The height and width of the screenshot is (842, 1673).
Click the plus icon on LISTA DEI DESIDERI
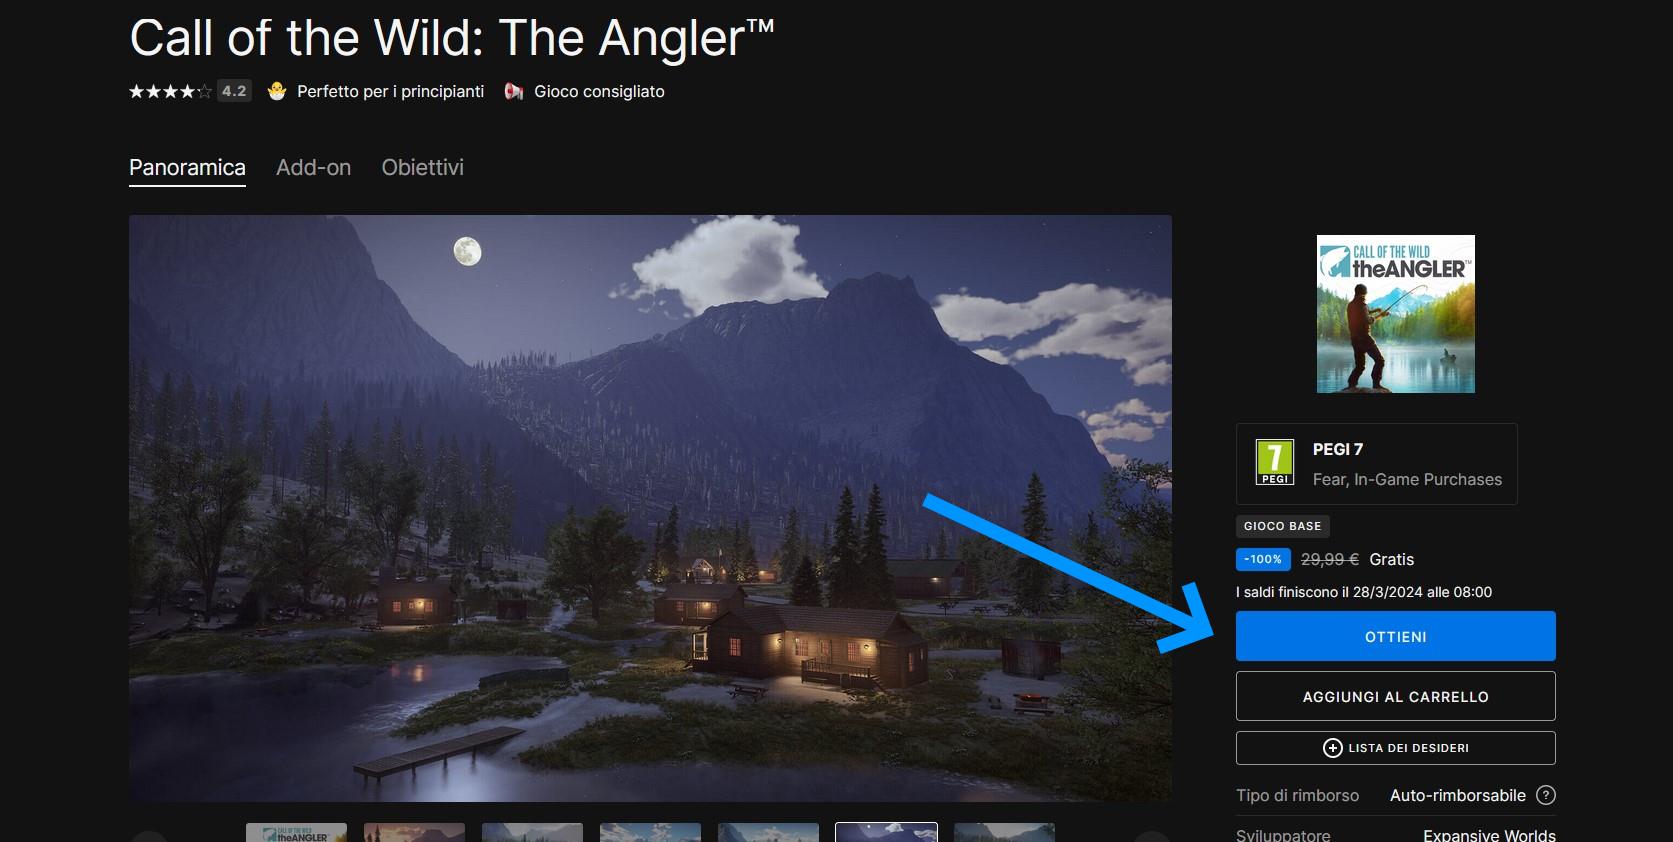tap(1332, 748)
